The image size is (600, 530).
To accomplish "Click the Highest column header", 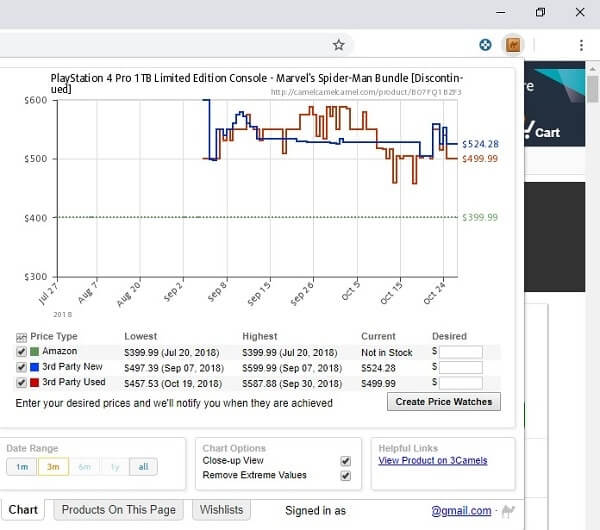I will 259,336.
